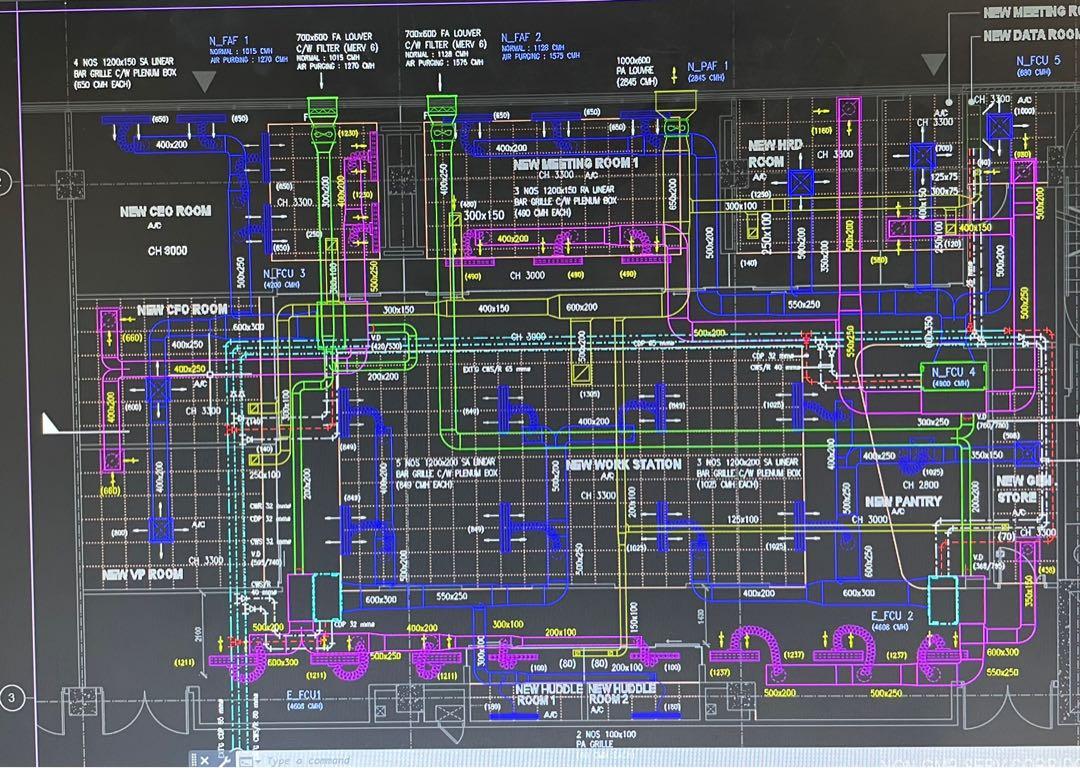Image resolution: width=1080 pixels, height=768 pixels.
Task: Close the command line with its X button
Action: [204, 760]
